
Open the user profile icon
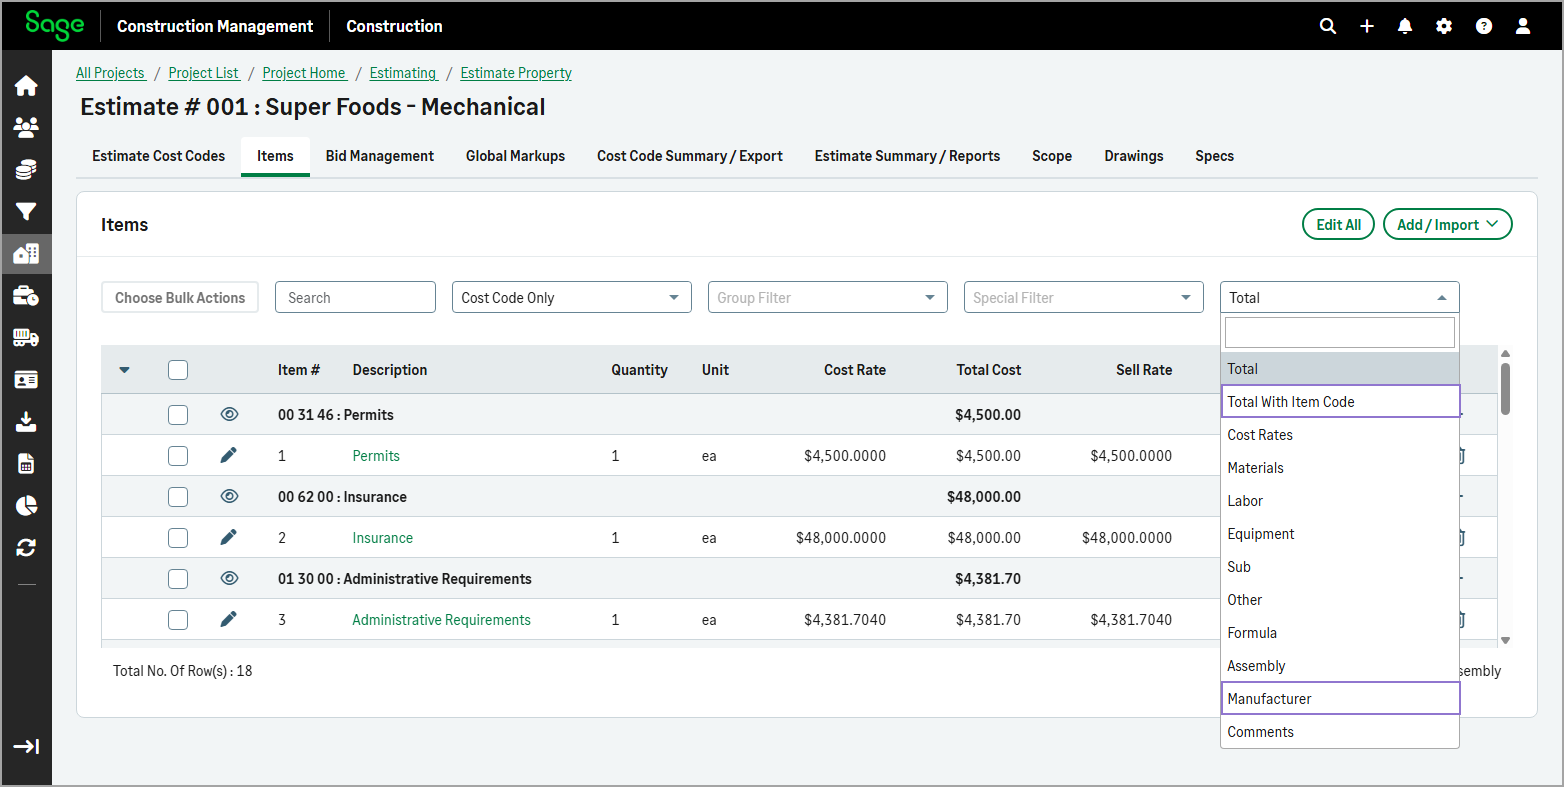tap(1523, 26)
